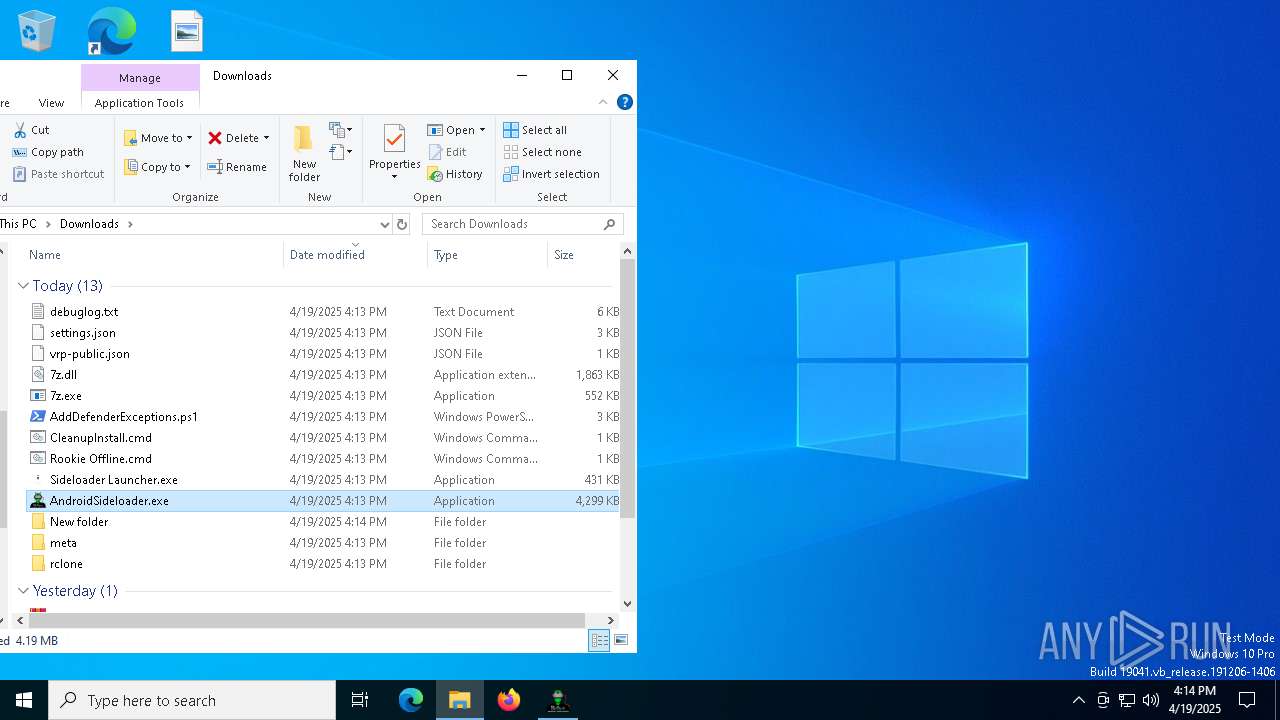Viewport: 1280px width, 720px height.
Task: Click the vertical scrollbar down arrow
Action: click(628, 604)
